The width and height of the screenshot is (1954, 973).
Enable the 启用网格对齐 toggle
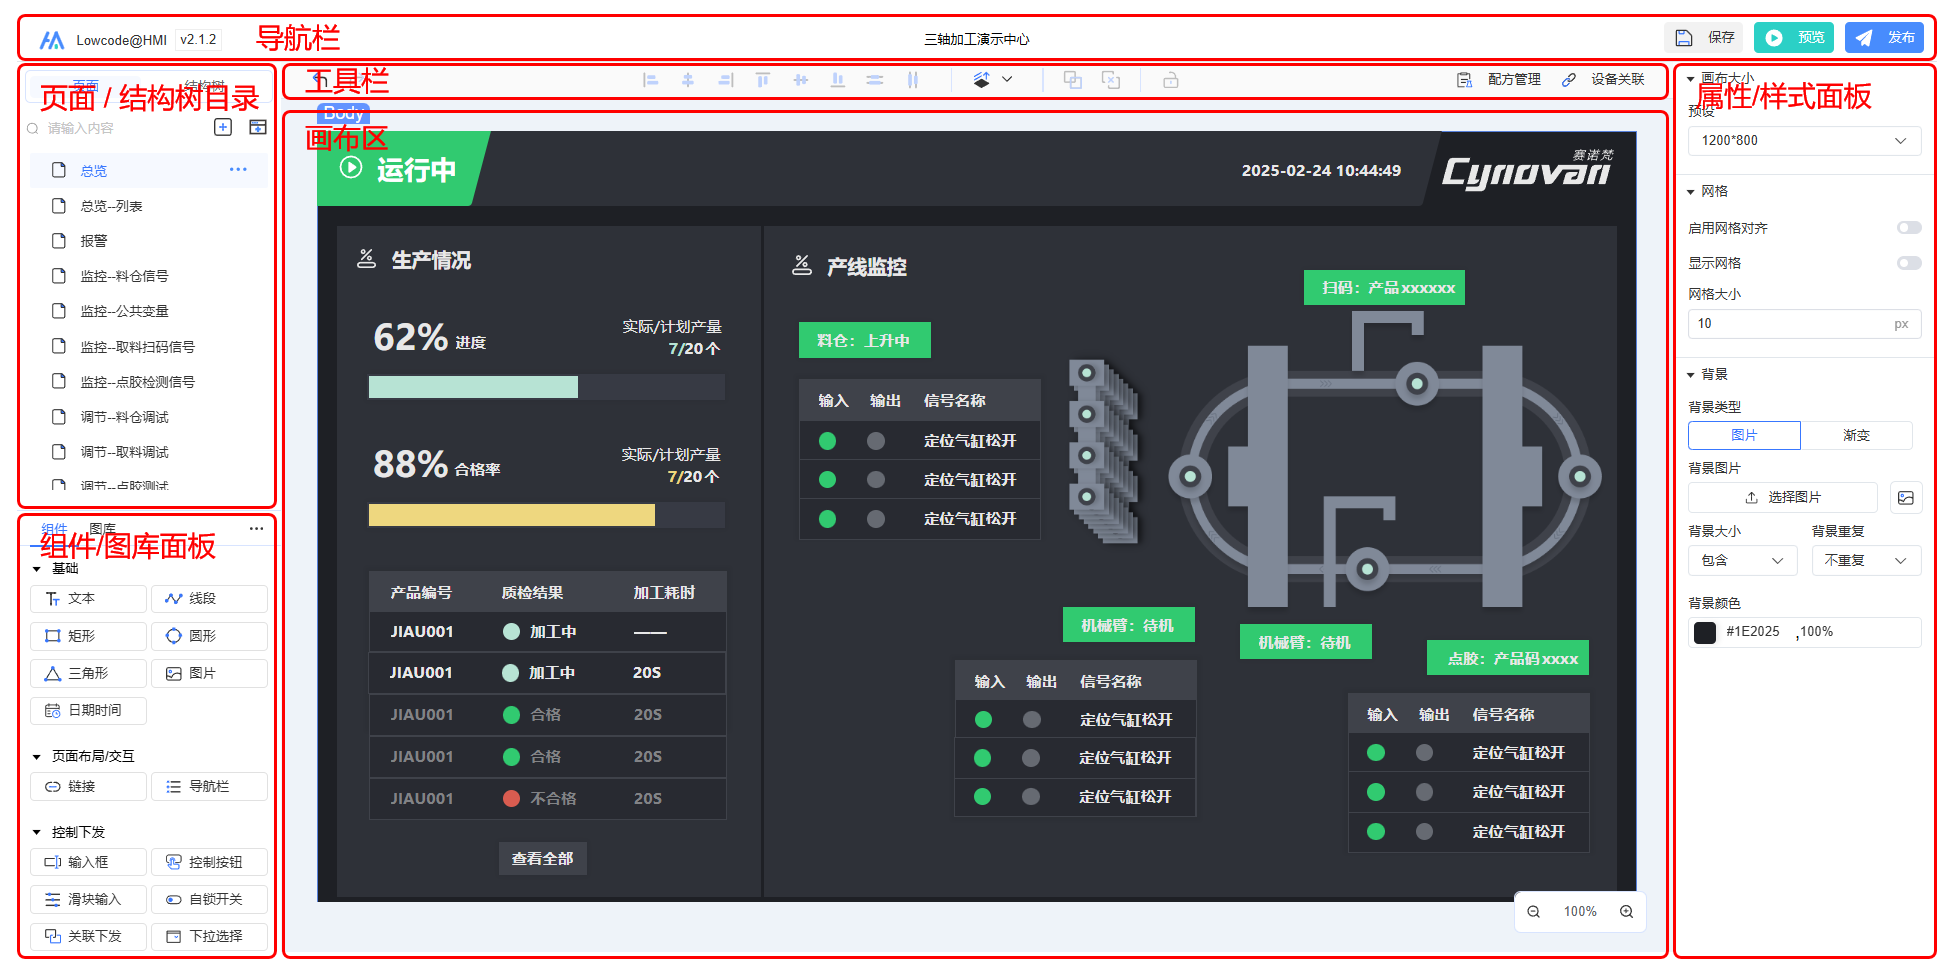click(x=1908, y=228)
